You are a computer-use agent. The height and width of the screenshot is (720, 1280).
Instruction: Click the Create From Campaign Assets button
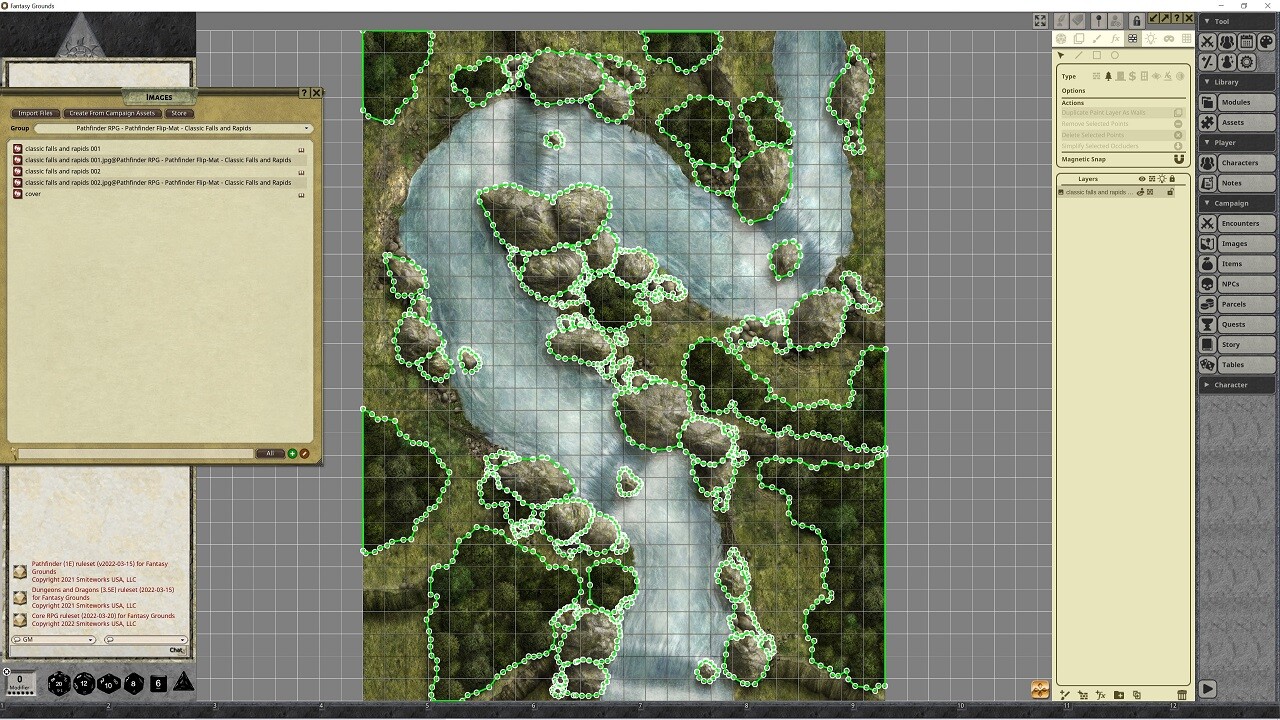coord(112,113)
